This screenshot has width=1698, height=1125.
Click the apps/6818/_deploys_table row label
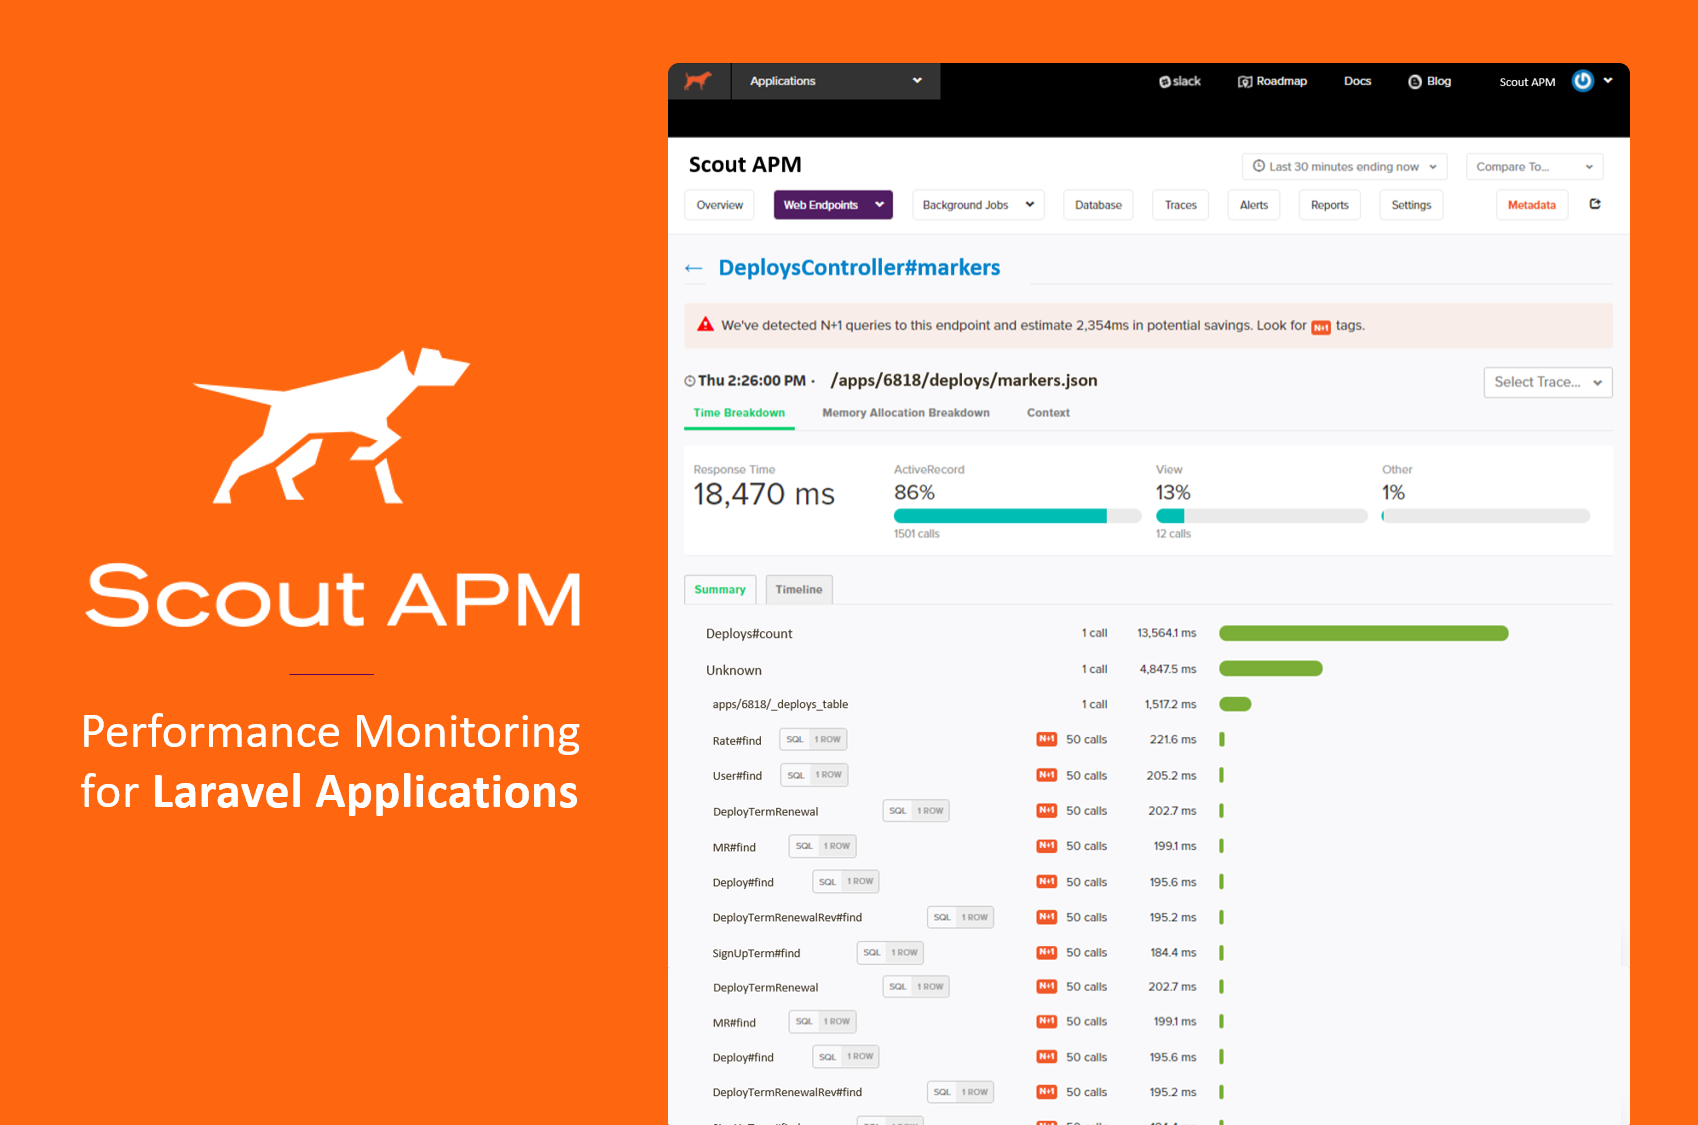pyautogui.click(x=780, y=704)
